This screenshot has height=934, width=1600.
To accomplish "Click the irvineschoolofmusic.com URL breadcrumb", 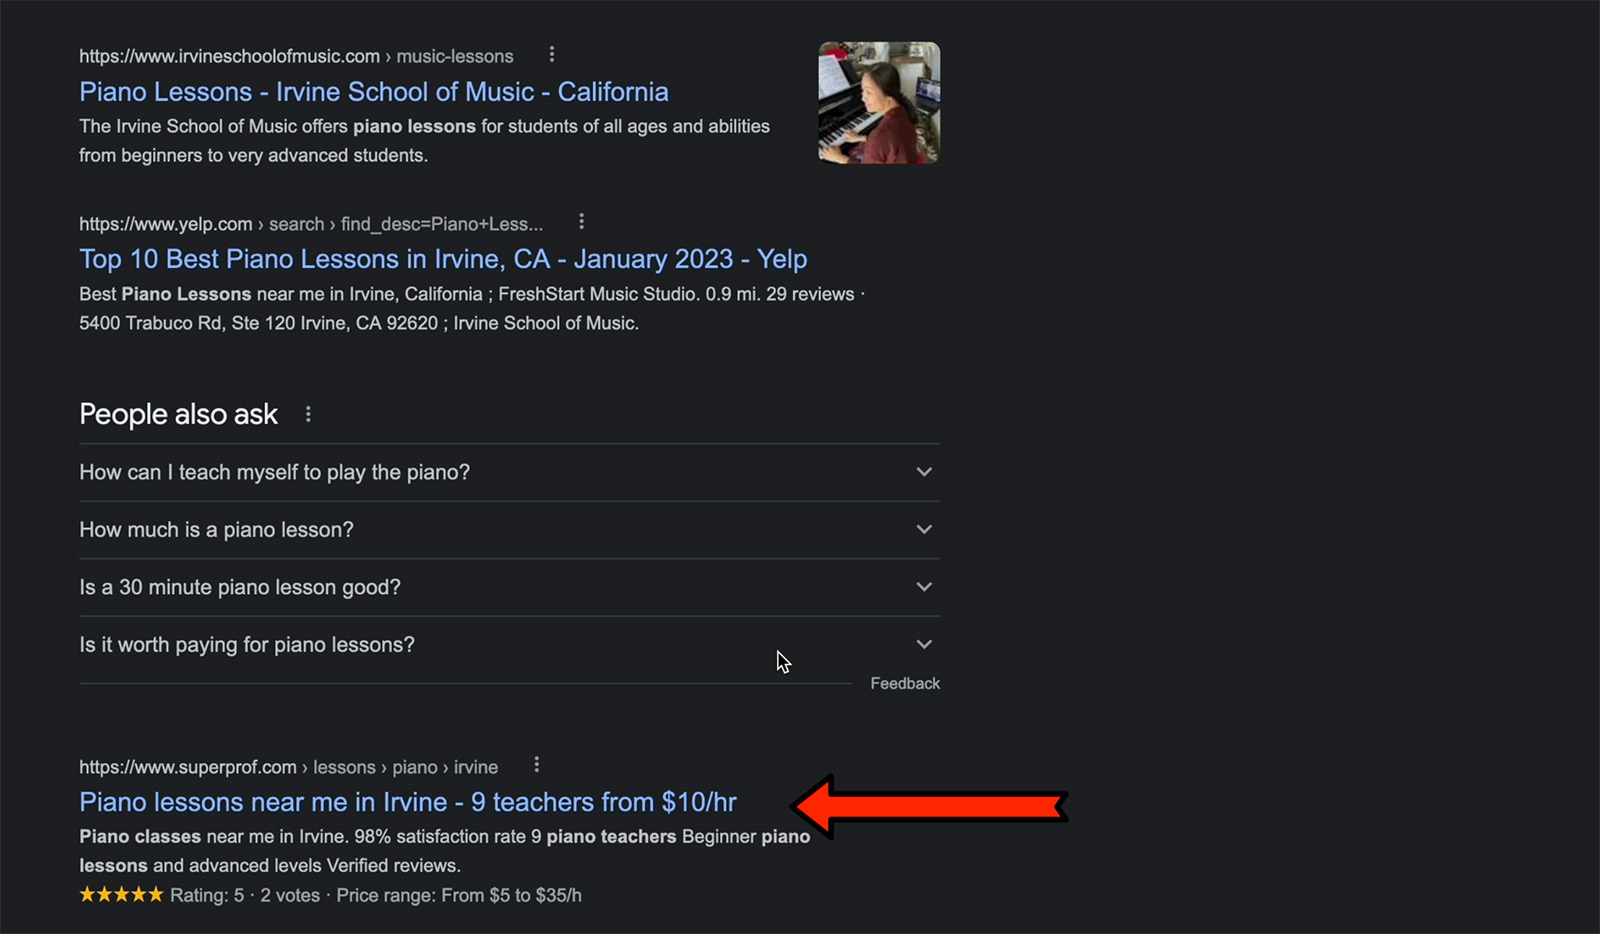I will pyautogui.click(x=296, y=56).
